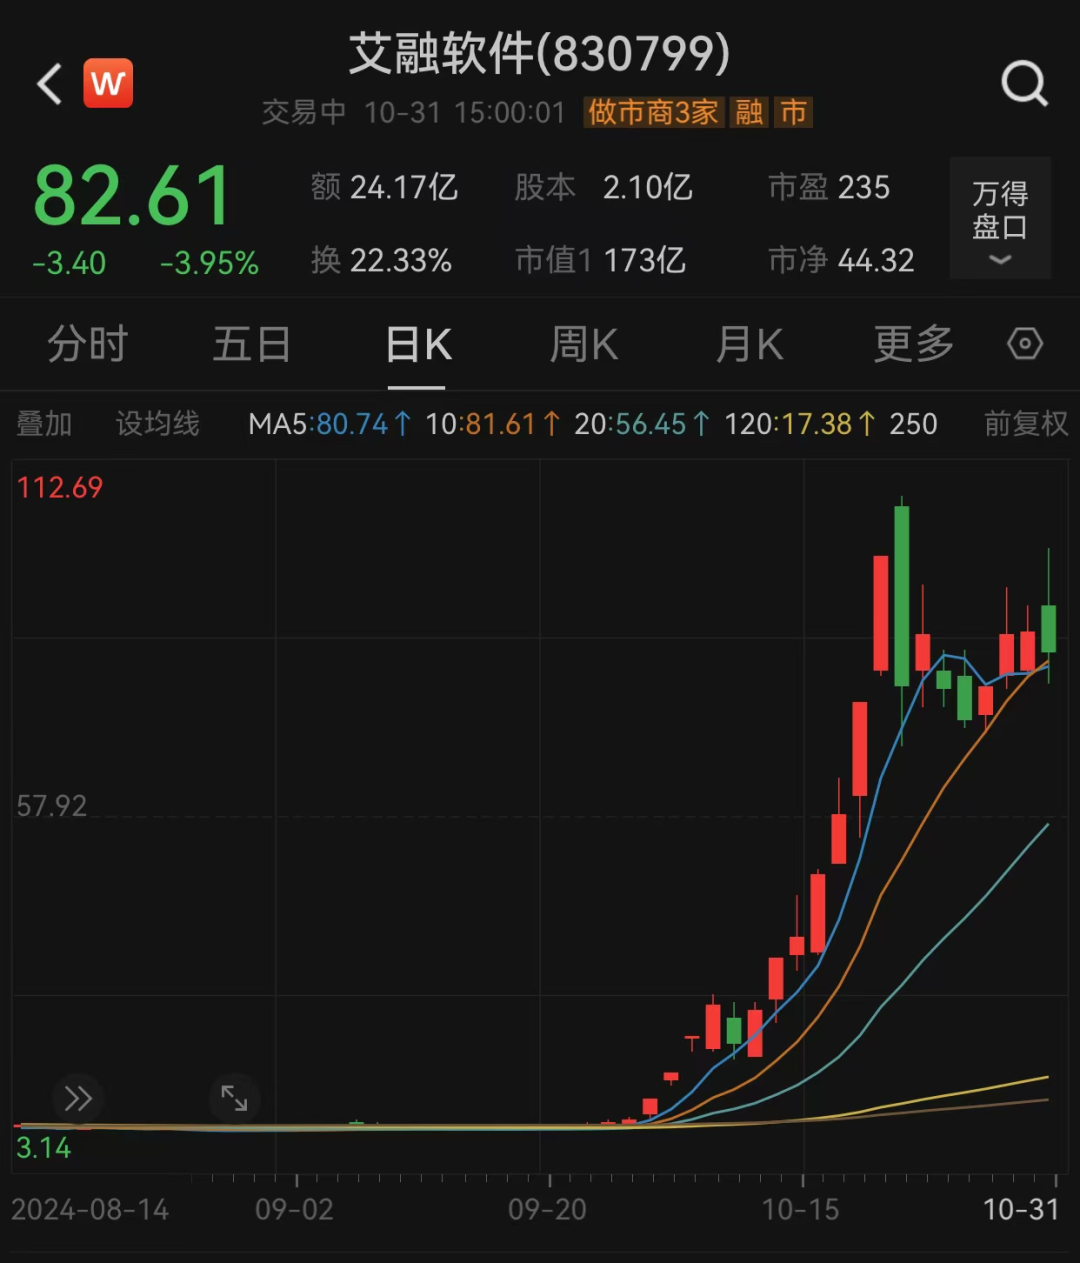Tap the double-chevron scroll icon on chart
The width and height of the screenshot is (1080, 1263).
click(x=78, y=1098)
